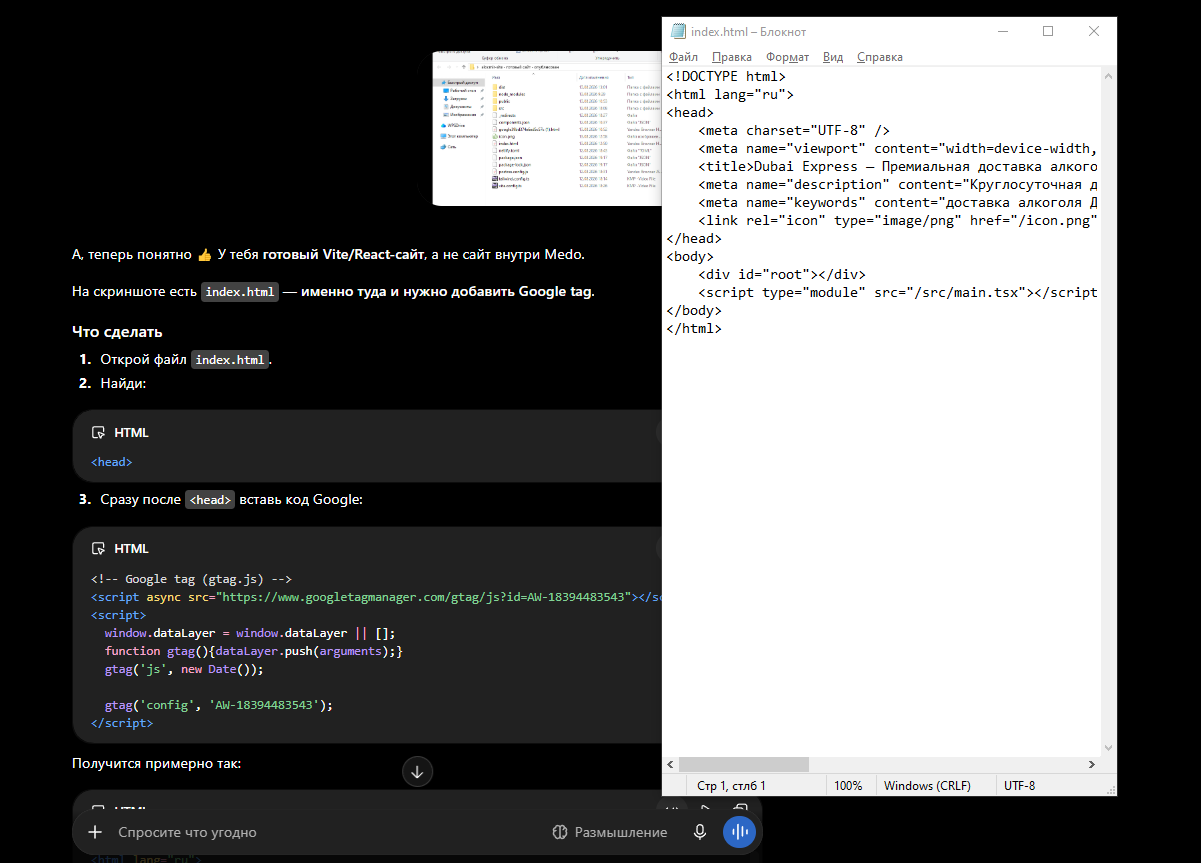Click the microphone dictation icon

coord(701,832)
